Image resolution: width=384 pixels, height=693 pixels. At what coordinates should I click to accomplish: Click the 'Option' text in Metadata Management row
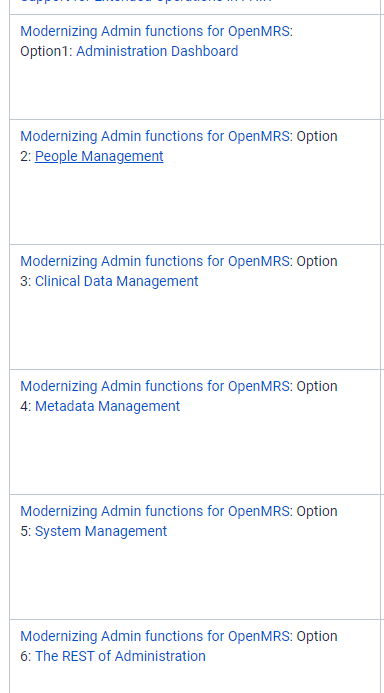317,386
